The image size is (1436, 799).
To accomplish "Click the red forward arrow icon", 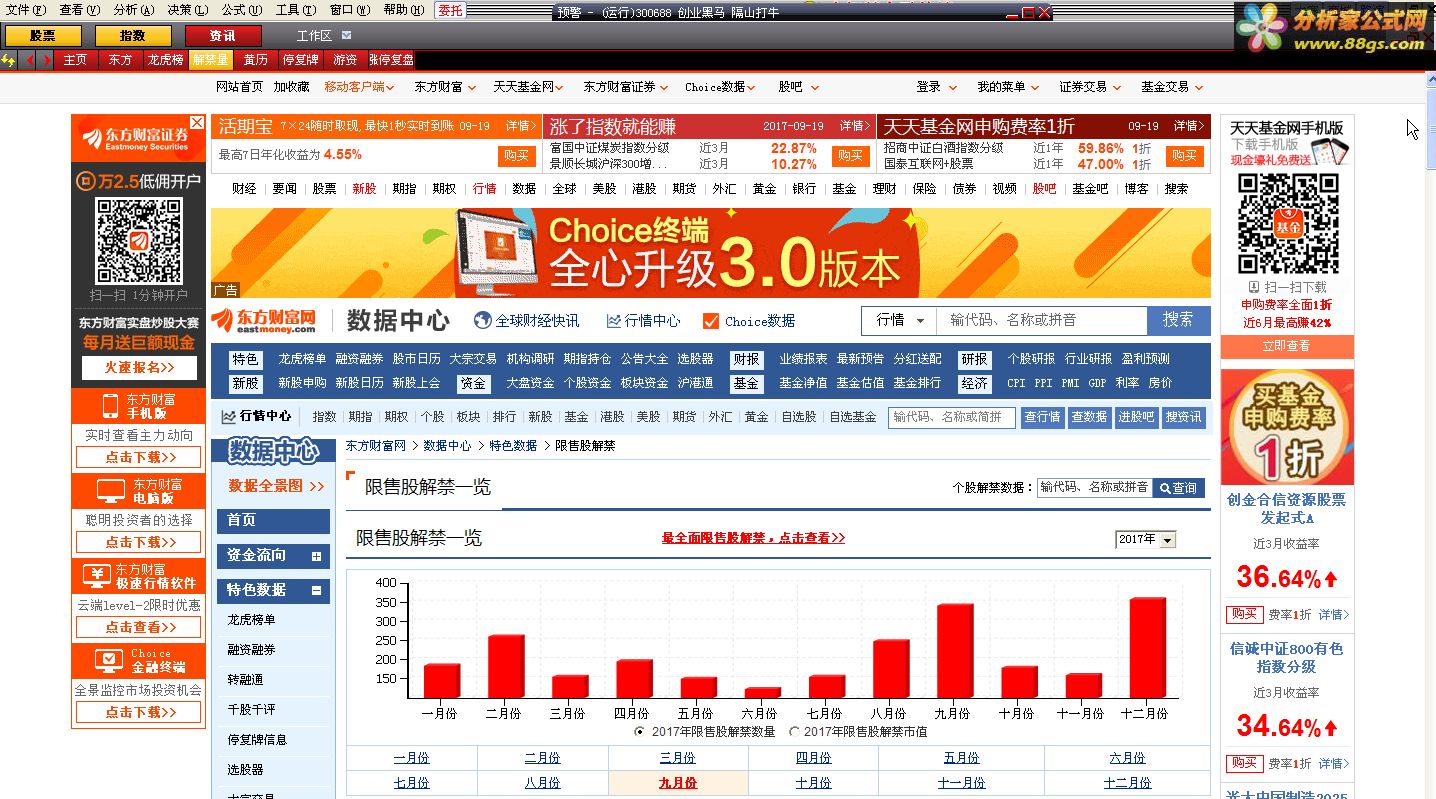I will tap(46, 60).
